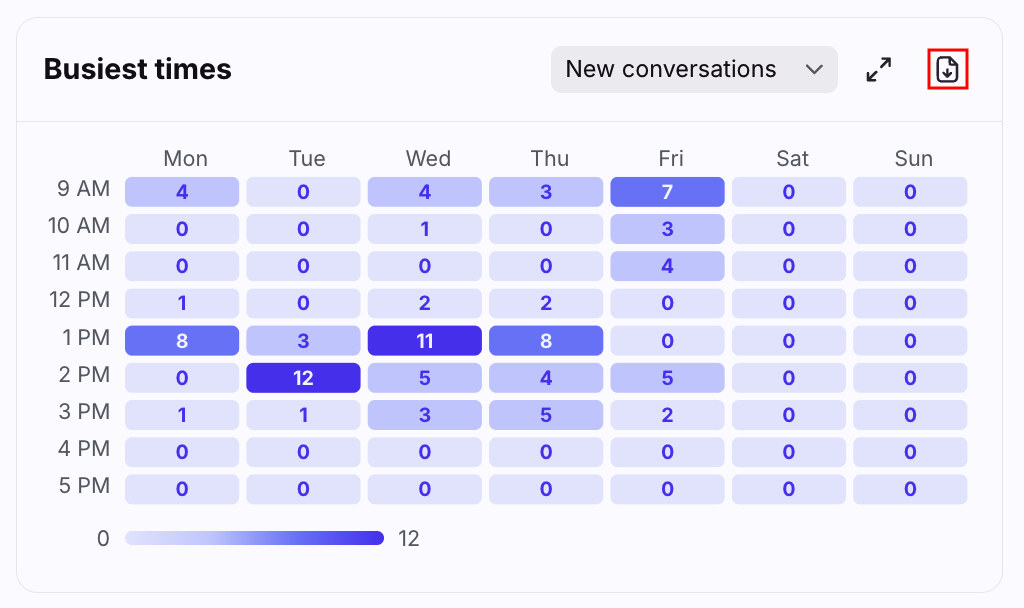The width and height of the screenshot is (1024, 608).
Task: Click the Busiest times heading
Action: (138, 69)
